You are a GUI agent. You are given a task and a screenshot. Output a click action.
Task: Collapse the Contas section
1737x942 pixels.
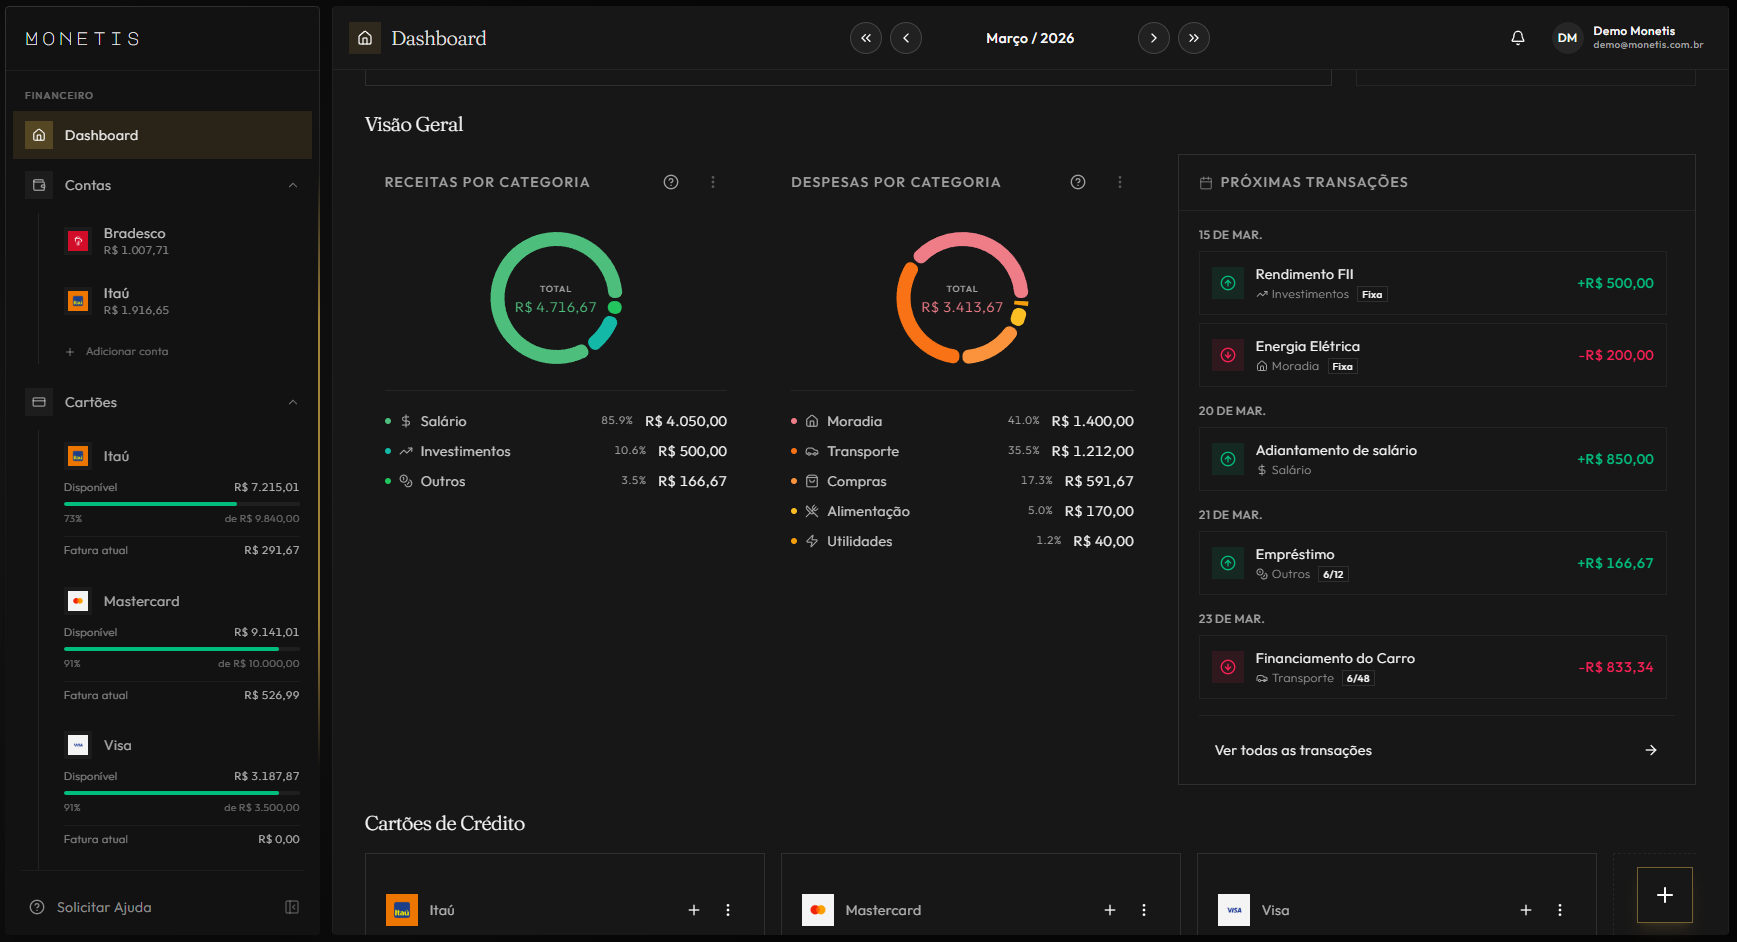tap(293, 185)
